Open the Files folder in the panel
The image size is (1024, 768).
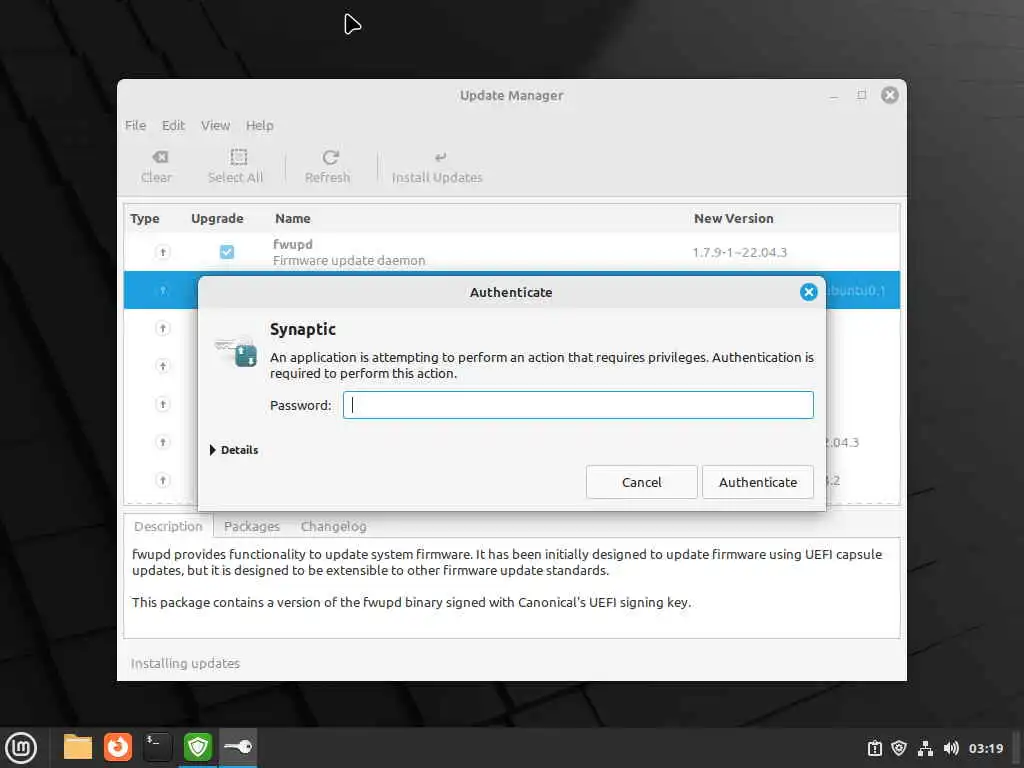(x=78, y=747)
